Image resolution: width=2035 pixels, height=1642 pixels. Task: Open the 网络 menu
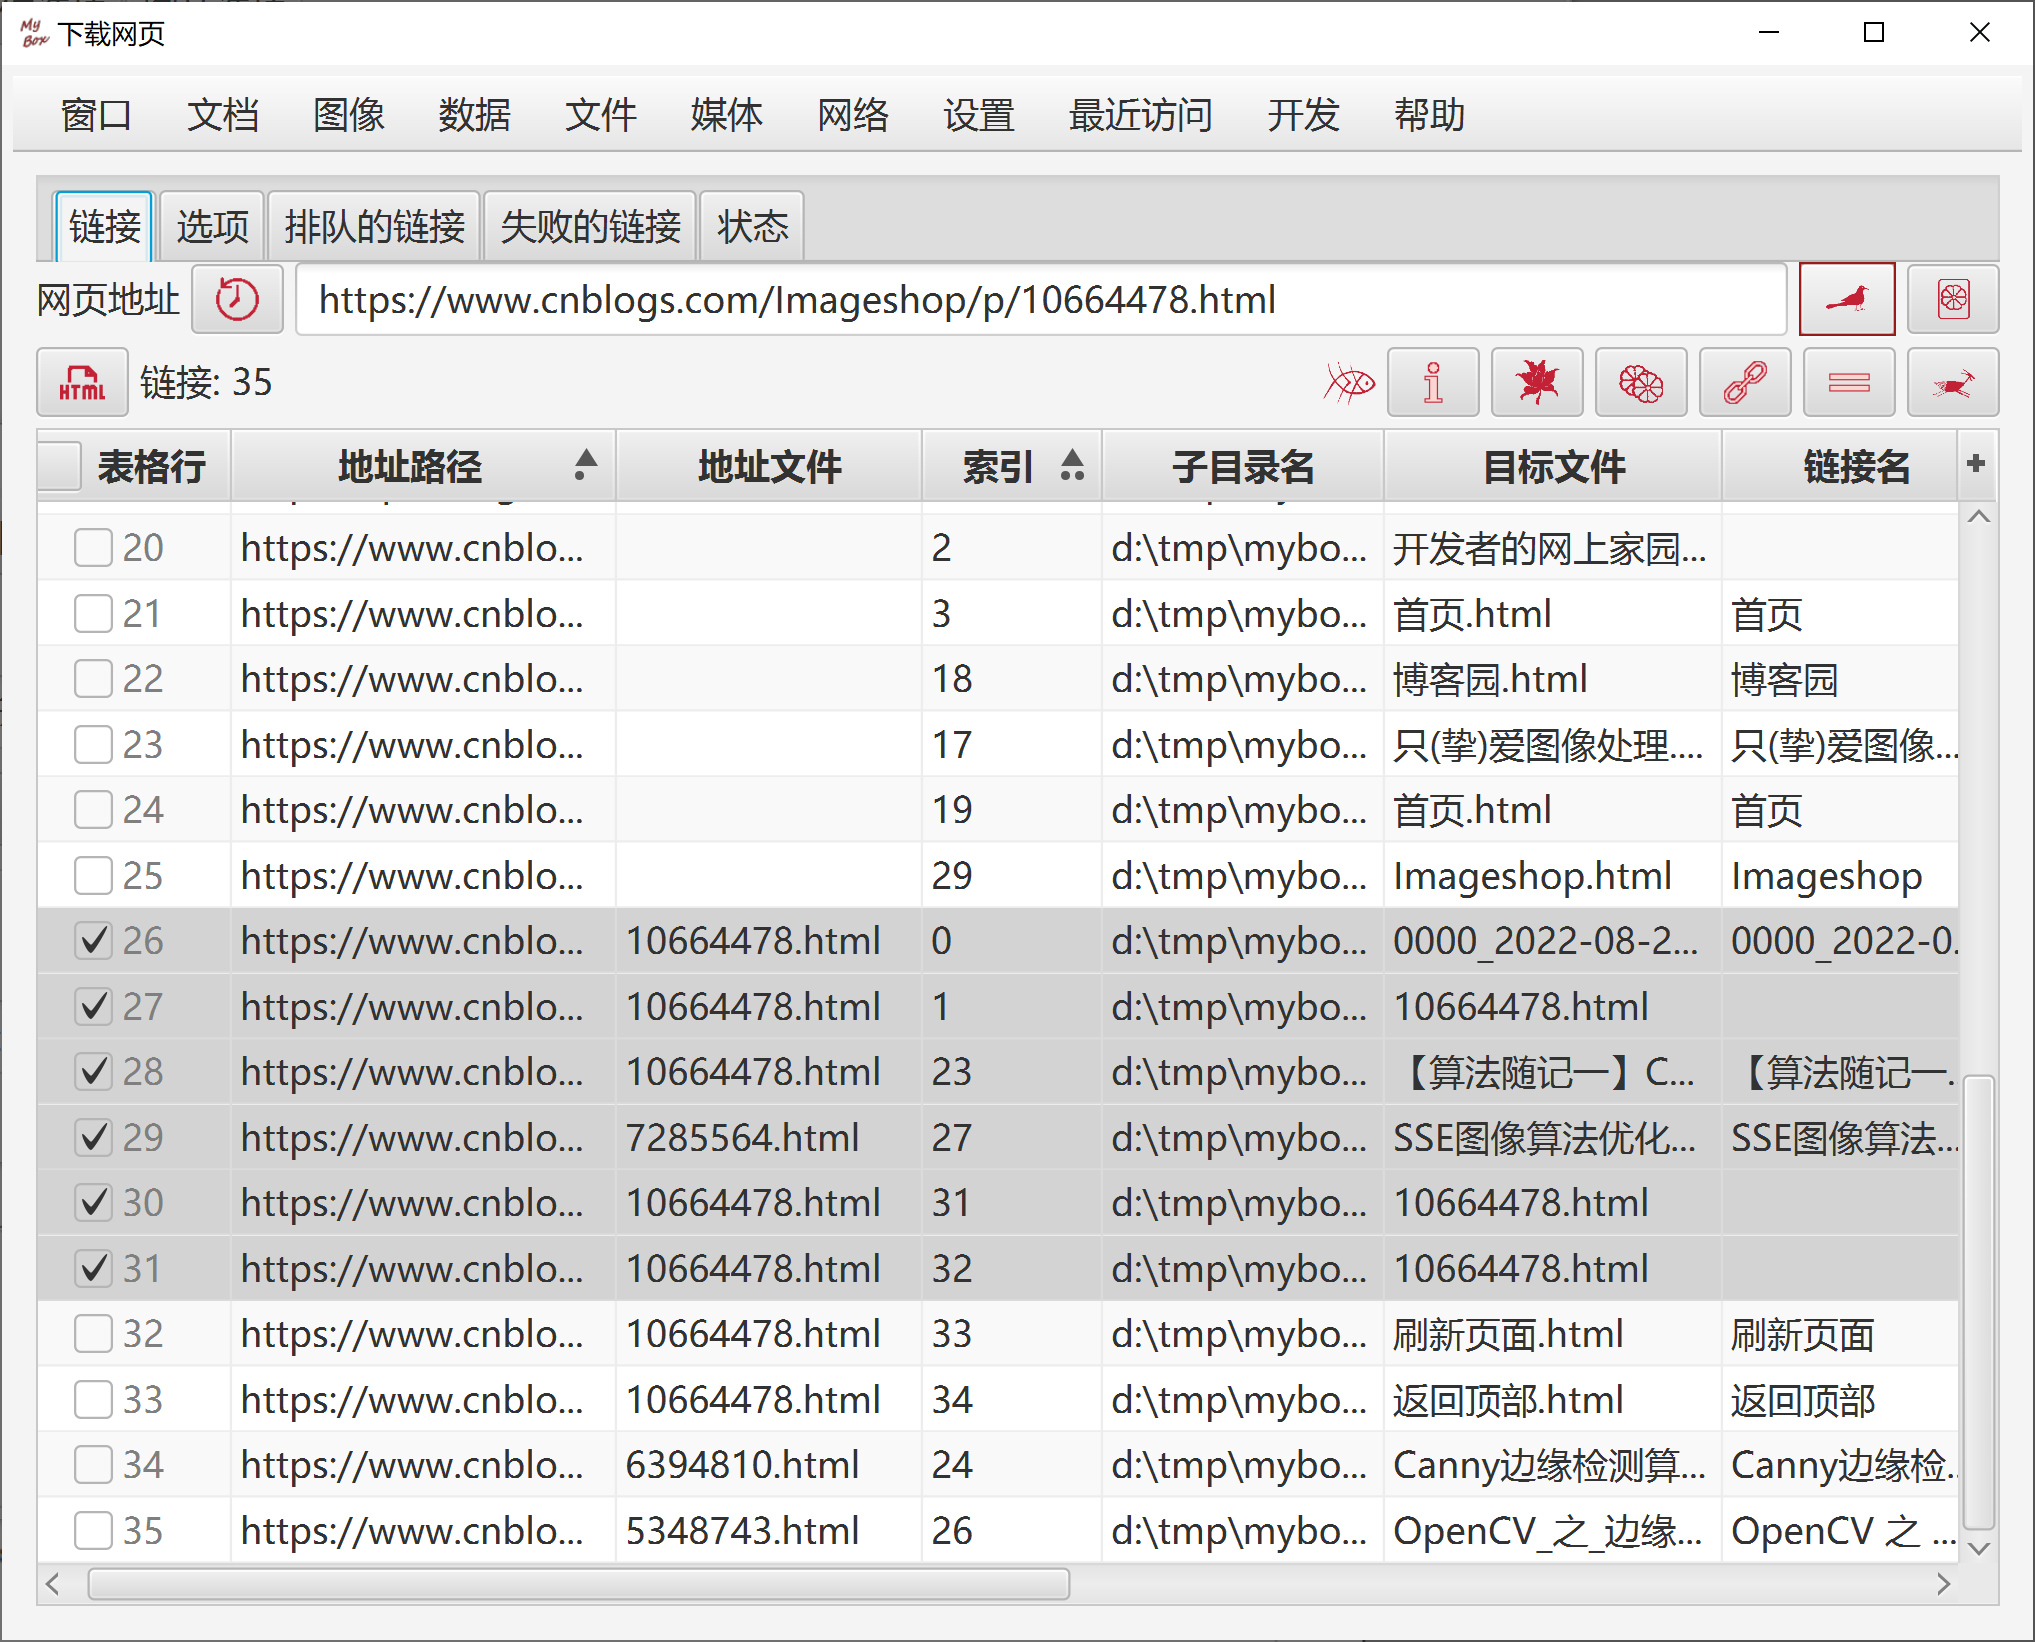[852, 115]
